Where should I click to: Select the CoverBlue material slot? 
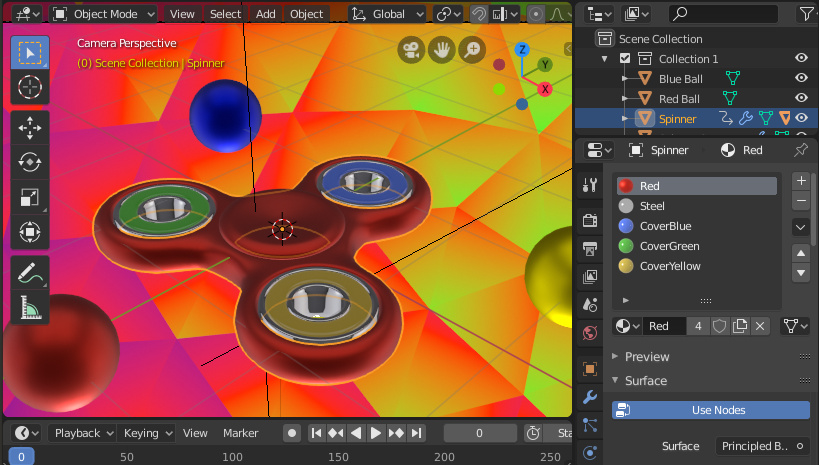(x=696, y=226)
